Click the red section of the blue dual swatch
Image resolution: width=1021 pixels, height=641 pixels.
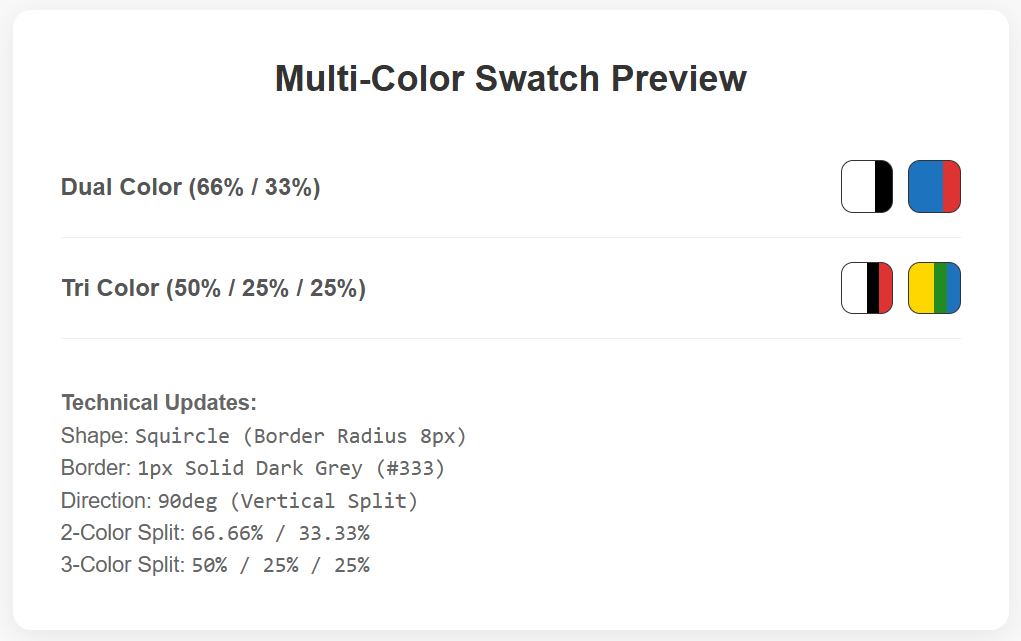(x=951, y=186)
